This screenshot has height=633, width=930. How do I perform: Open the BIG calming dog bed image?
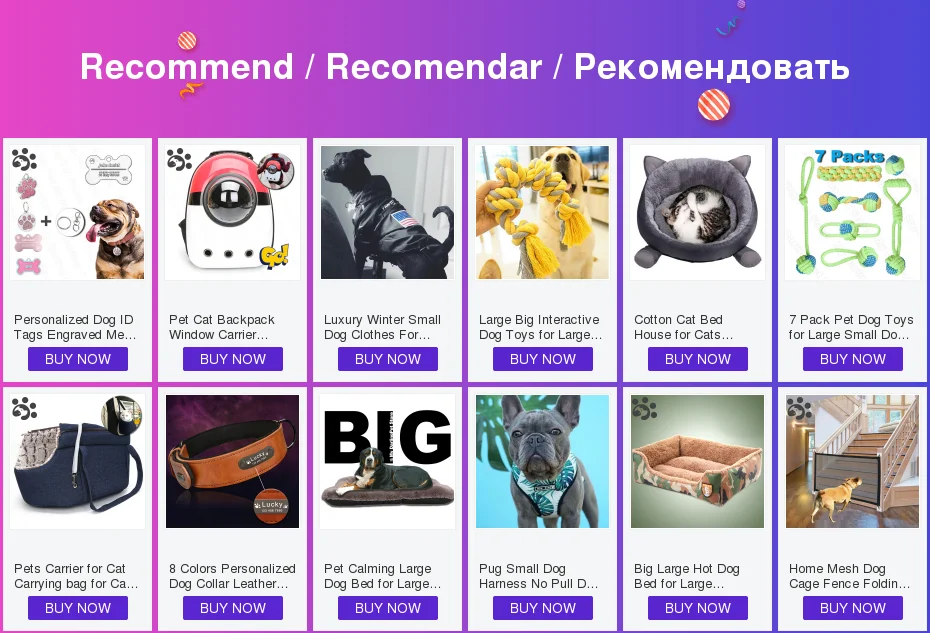387,462
